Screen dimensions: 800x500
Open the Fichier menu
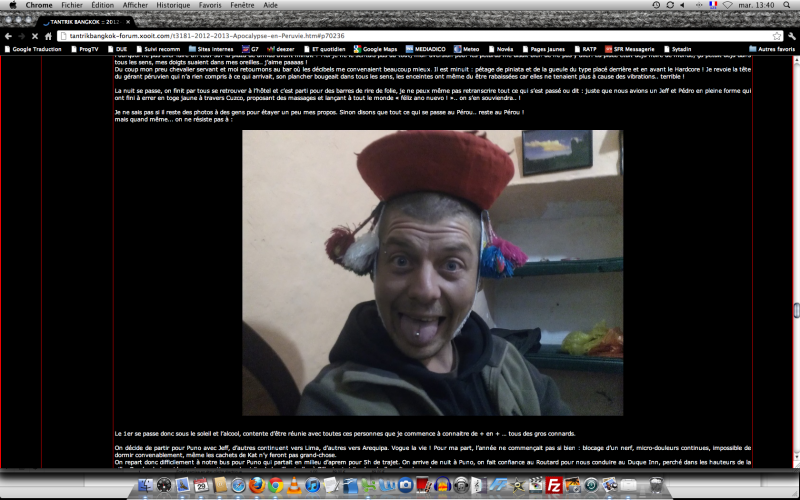pos(72,5)
